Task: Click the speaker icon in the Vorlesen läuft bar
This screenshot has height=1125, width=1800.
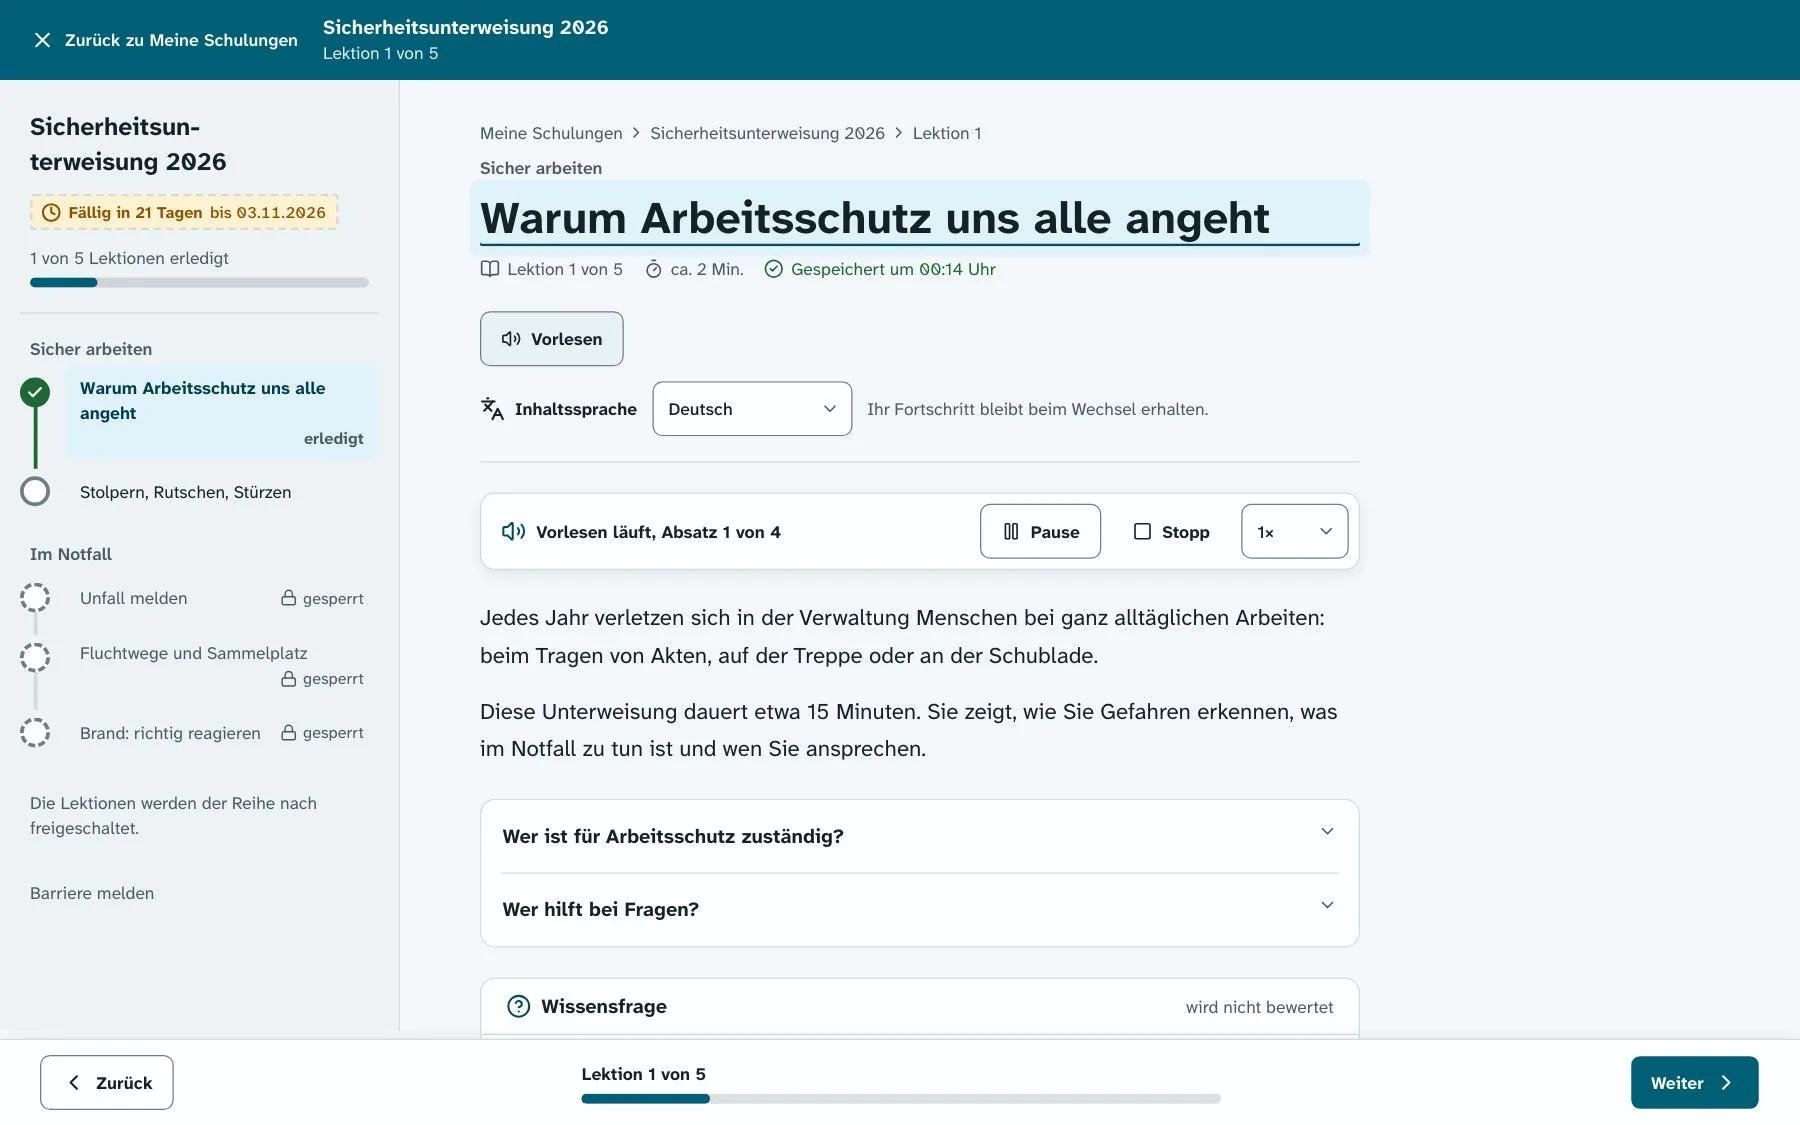Action: (x=513, y=531)
